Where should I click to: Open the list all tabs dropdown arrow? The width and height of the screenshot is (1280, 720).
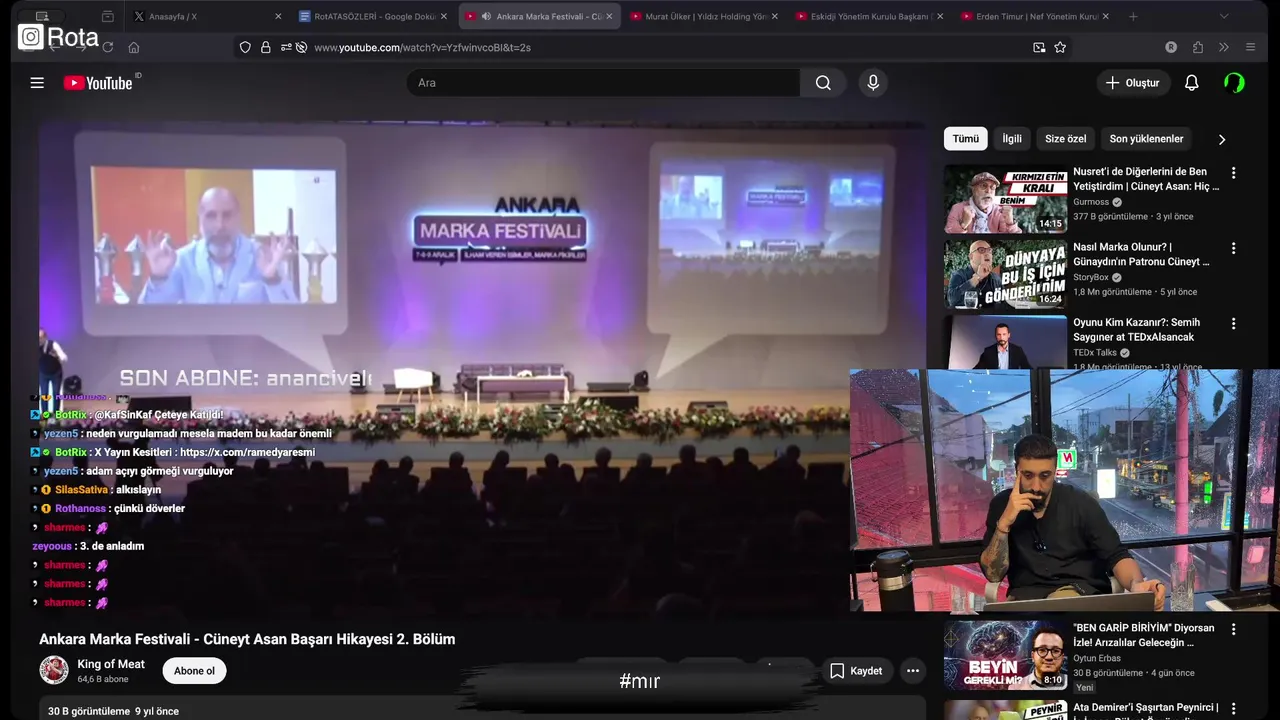tap(1224, 17)
